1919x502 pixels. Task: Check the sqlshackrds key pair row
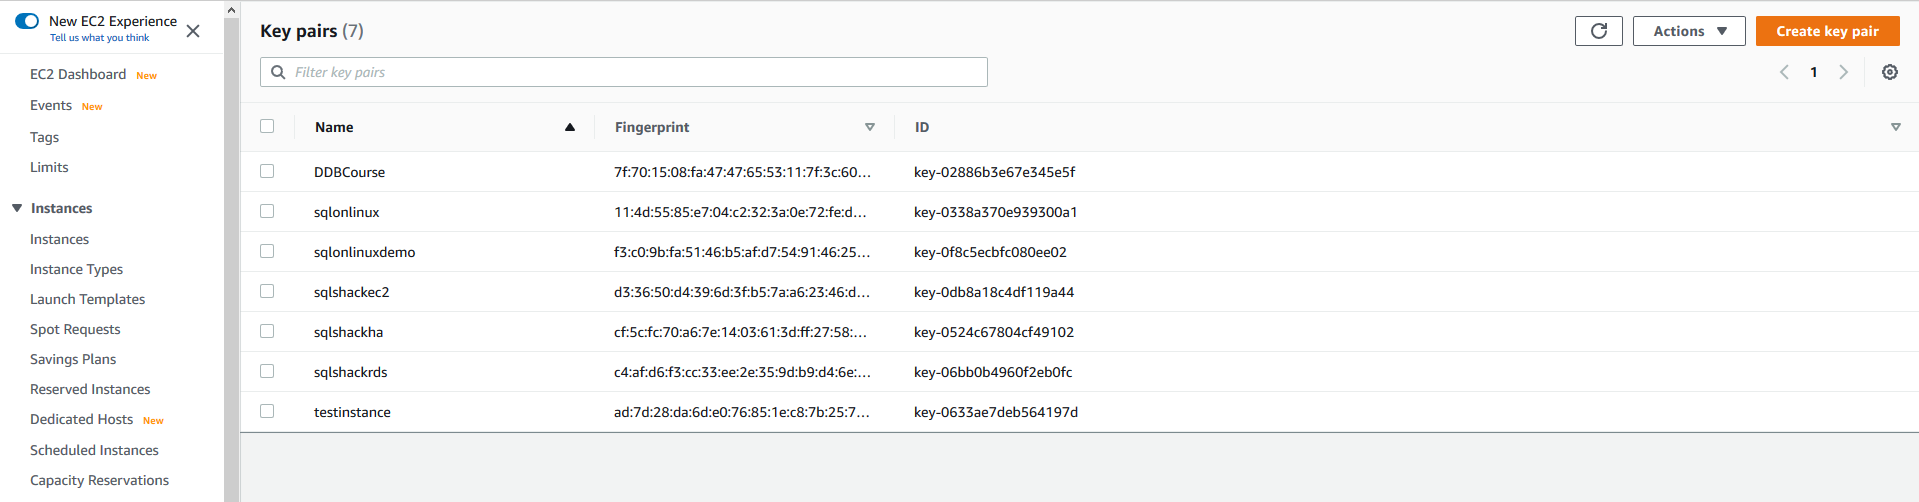pyautogui.click(x=267, y=371)
